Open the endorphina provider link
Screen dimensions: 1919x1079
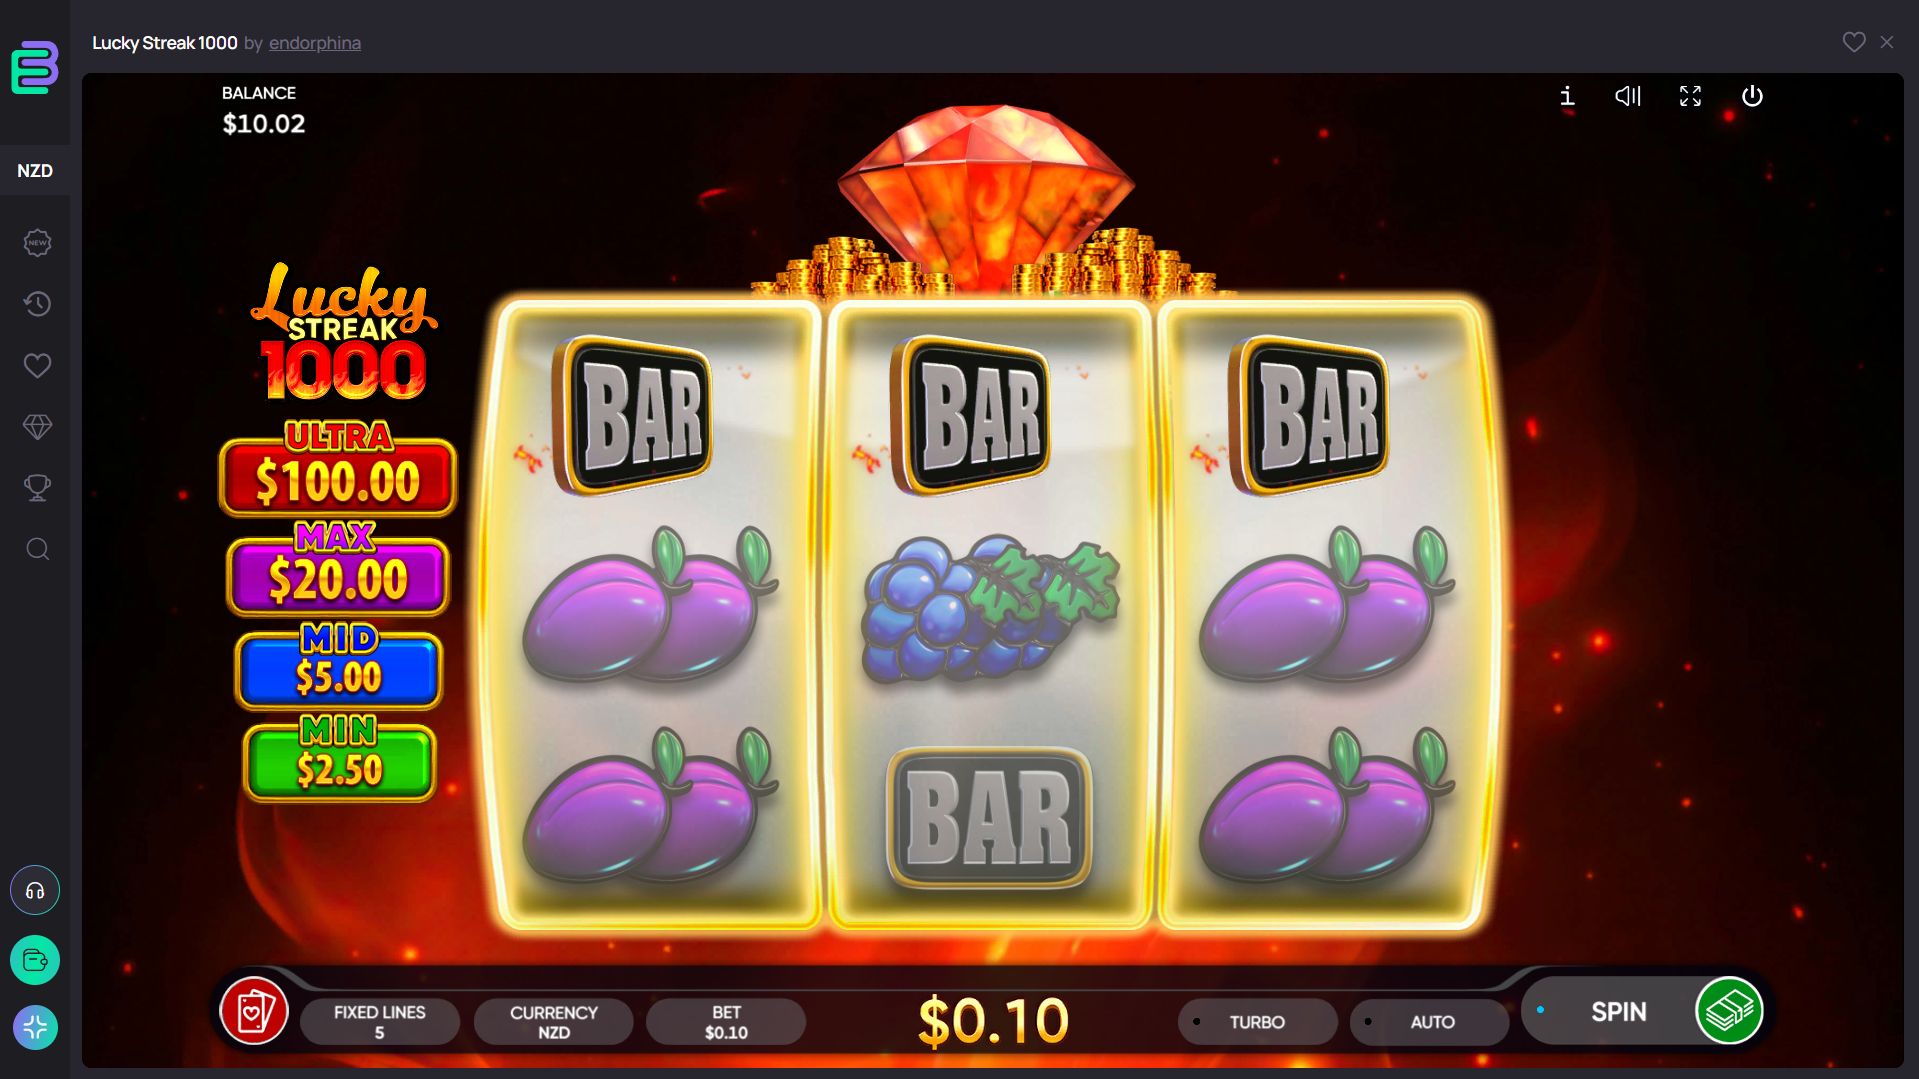[315, 43]
